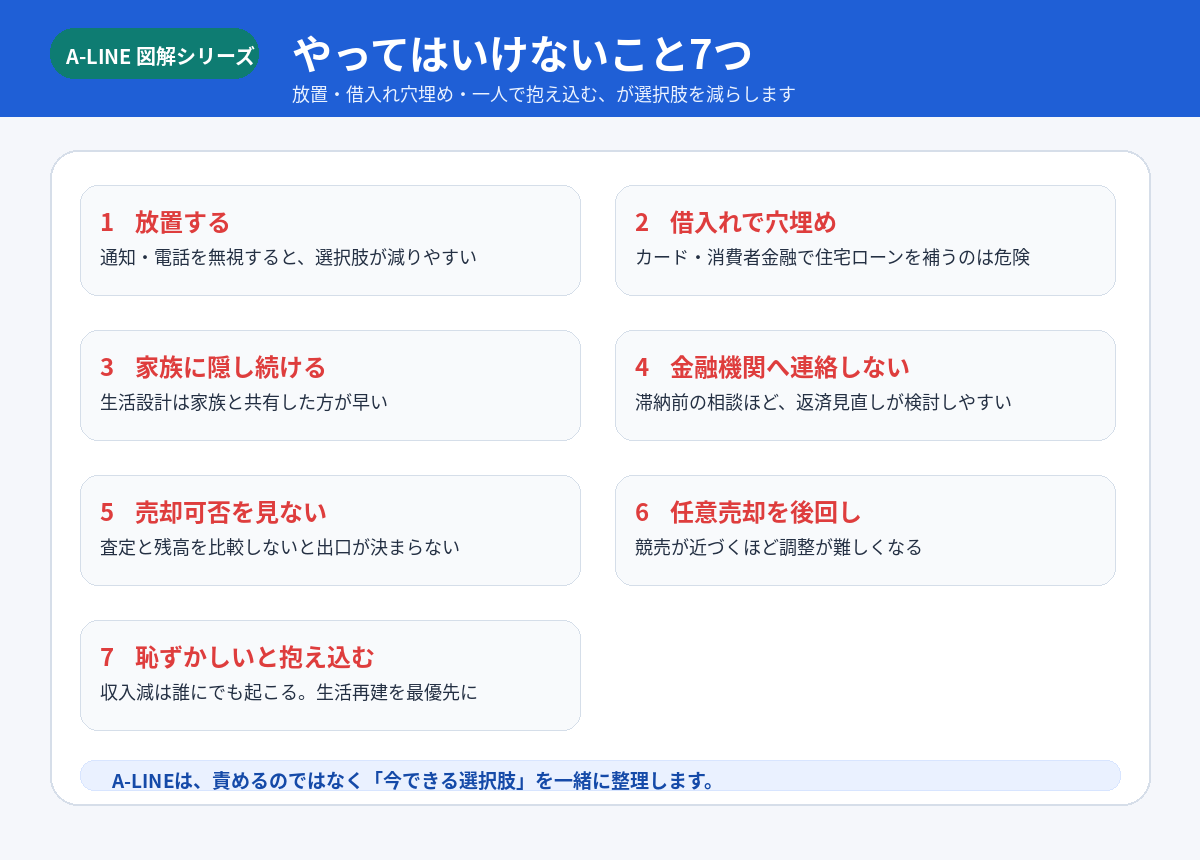Click the subtitle text under the title

[x=543, y=94]
